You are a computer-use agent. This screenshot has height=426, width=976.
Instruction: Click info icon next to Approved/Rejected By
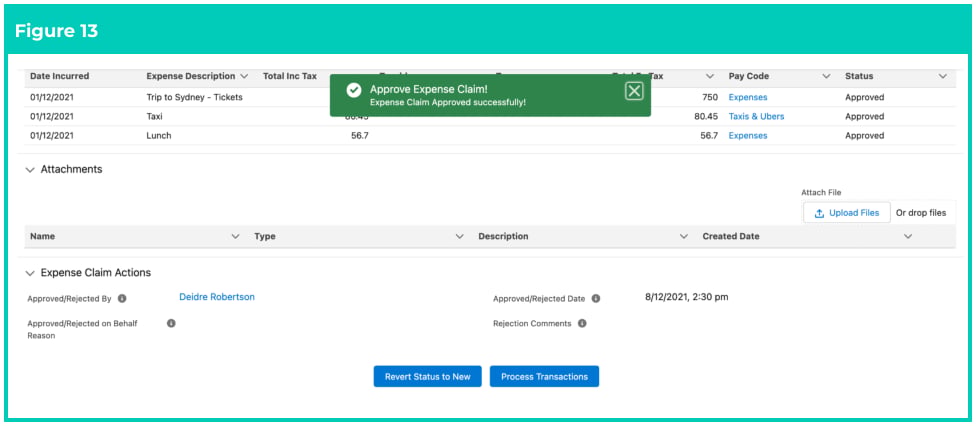tap(122, 298)
